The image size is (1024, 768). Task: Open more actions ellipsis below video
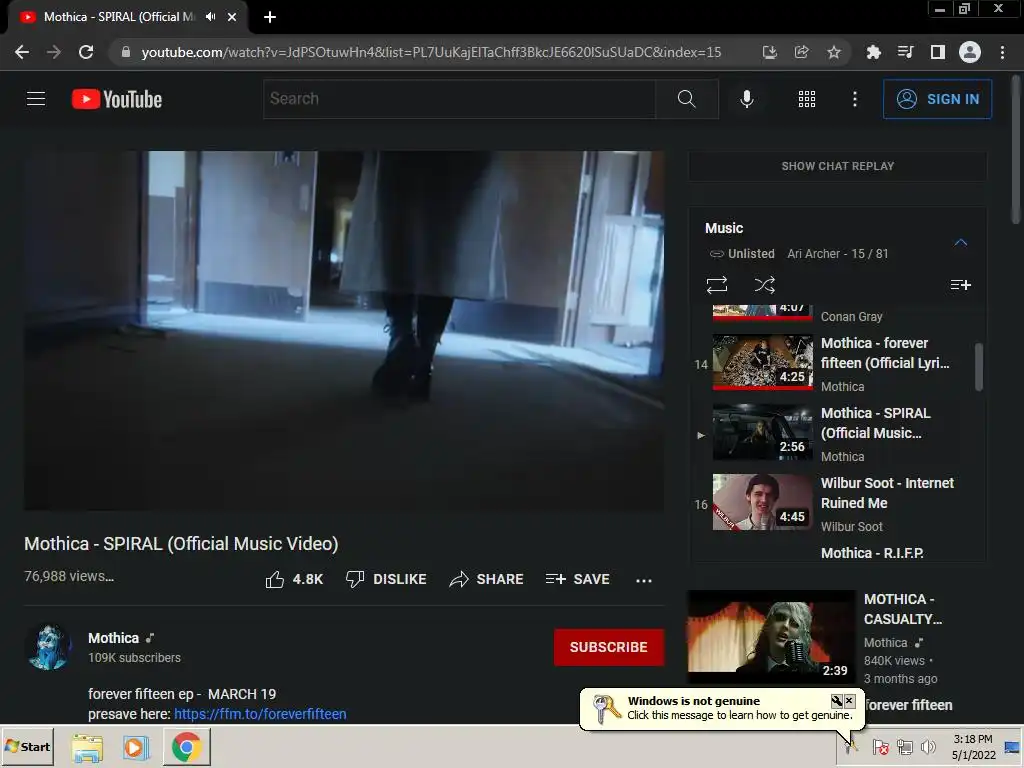(x=644, y=580)
